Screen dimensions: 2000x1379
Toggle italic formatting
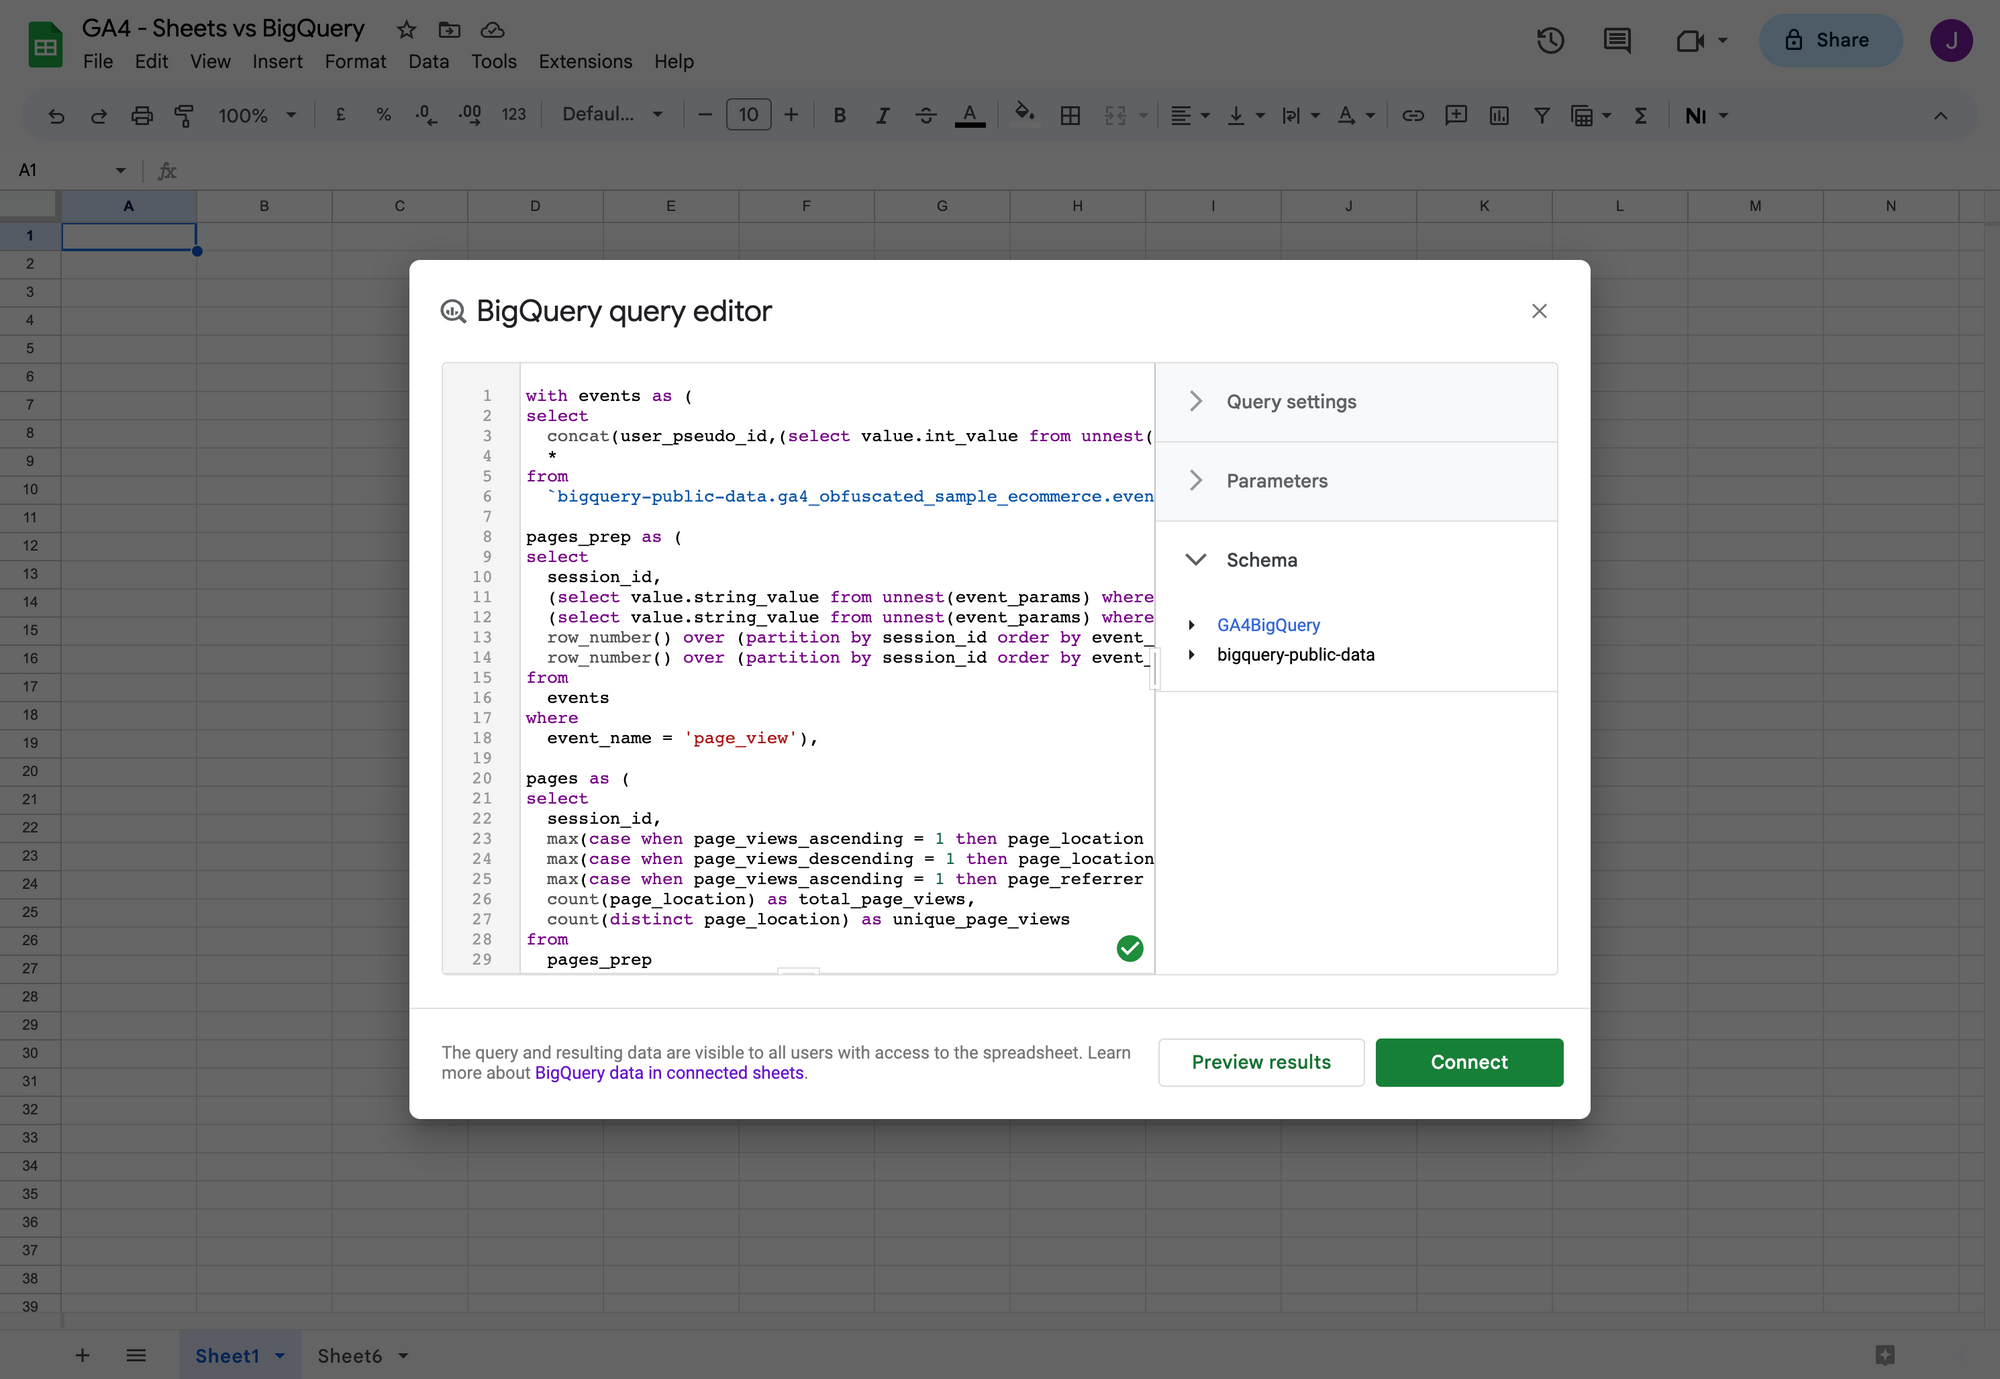tap(883, 116)
